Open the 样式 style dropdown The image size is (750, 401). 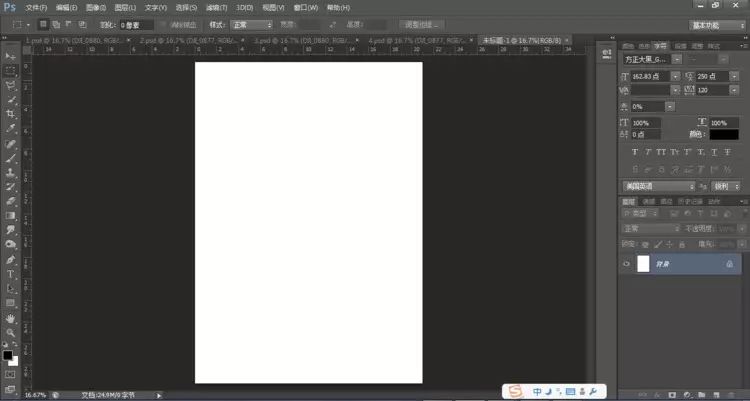(252, 24)
